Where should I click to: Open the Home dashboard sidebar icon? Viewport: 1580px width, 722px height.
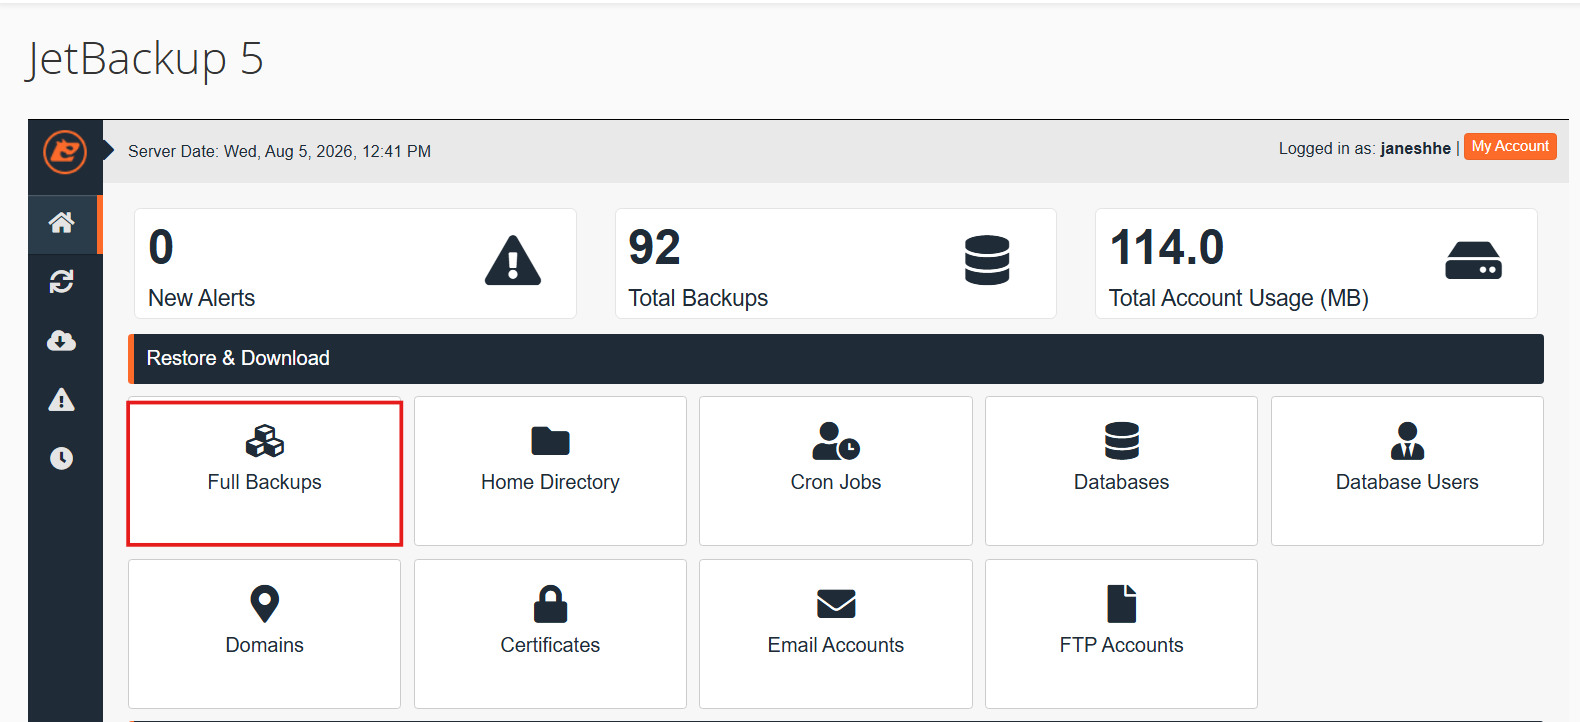point(62,223)
